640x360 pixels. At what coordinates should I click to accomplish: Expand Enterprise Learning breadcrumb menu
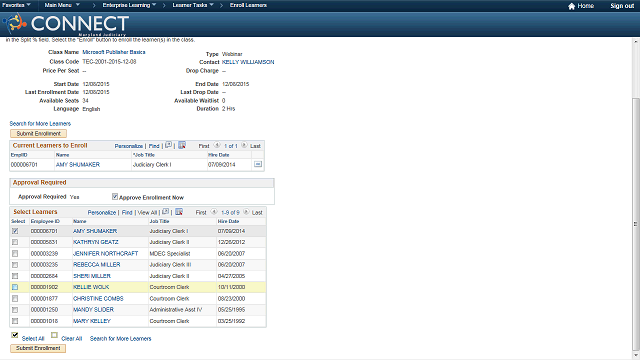pos(129,5)
